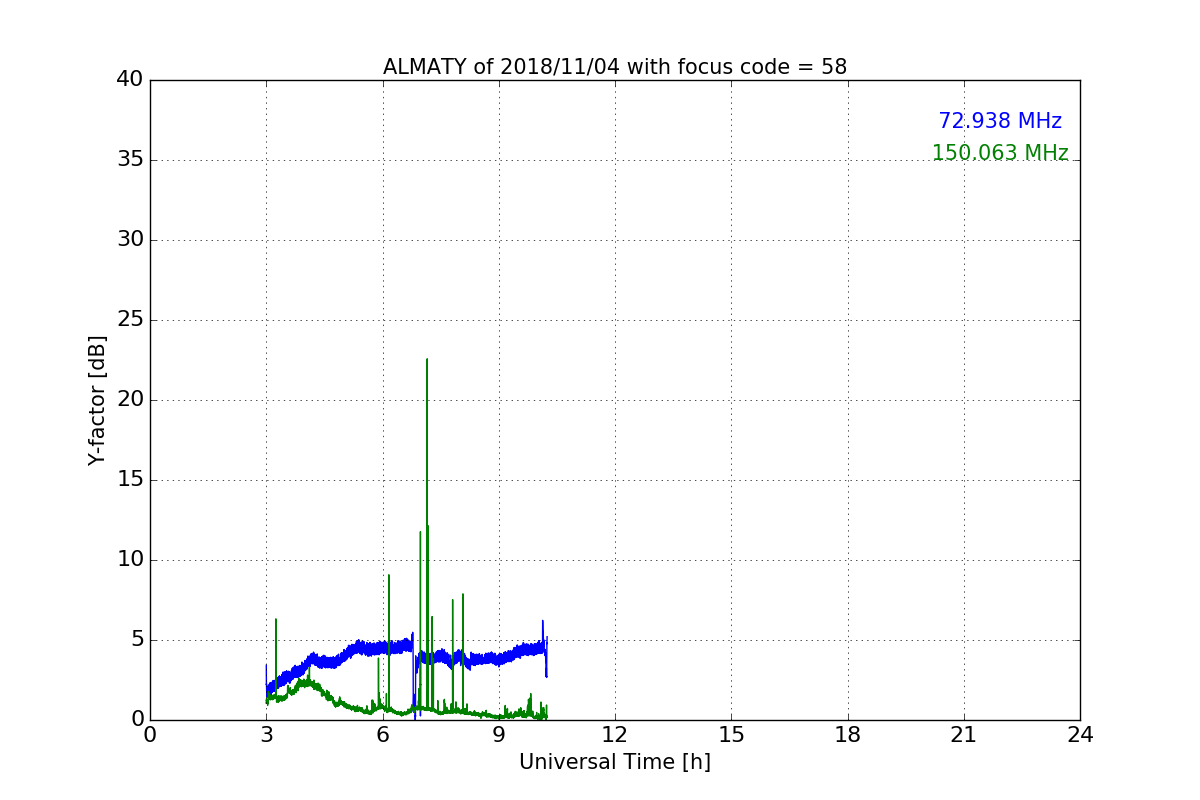This screenshot has width=1200, height=800.
Task: Click y-axis tick label 40
Action: tap(129, 80)
